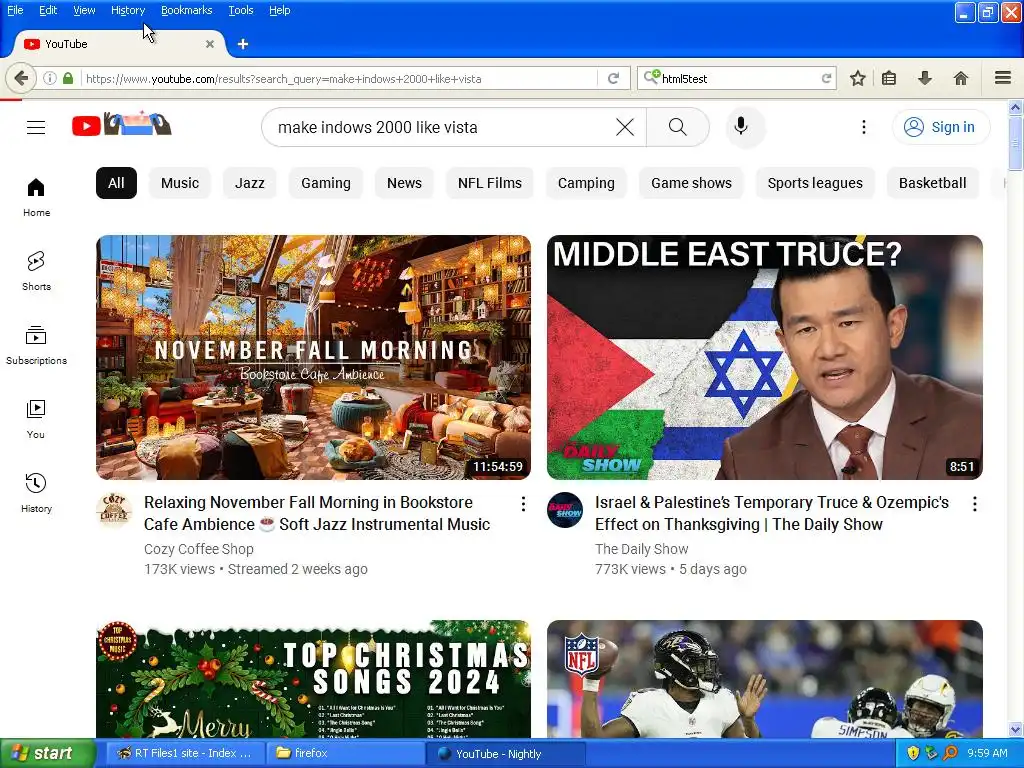Open History in the YouTube sidebar
This screenshot has width=1024, height=768.
tap(36, 492)
